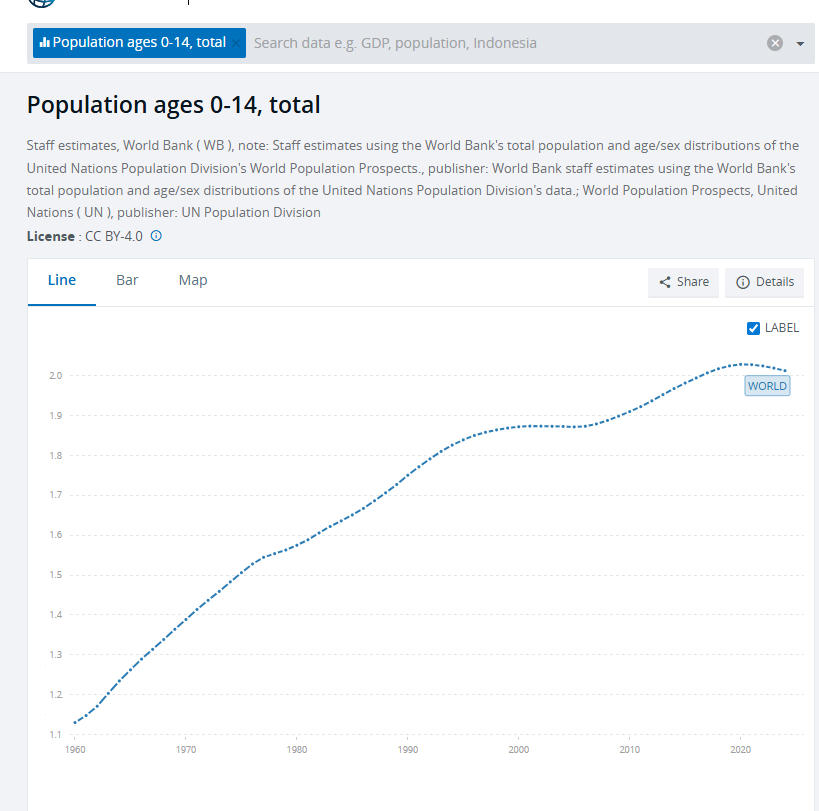Screen dimensions: 819x811
Task: Click the WORLD series label on chart
Action: [x=767, y=386]
